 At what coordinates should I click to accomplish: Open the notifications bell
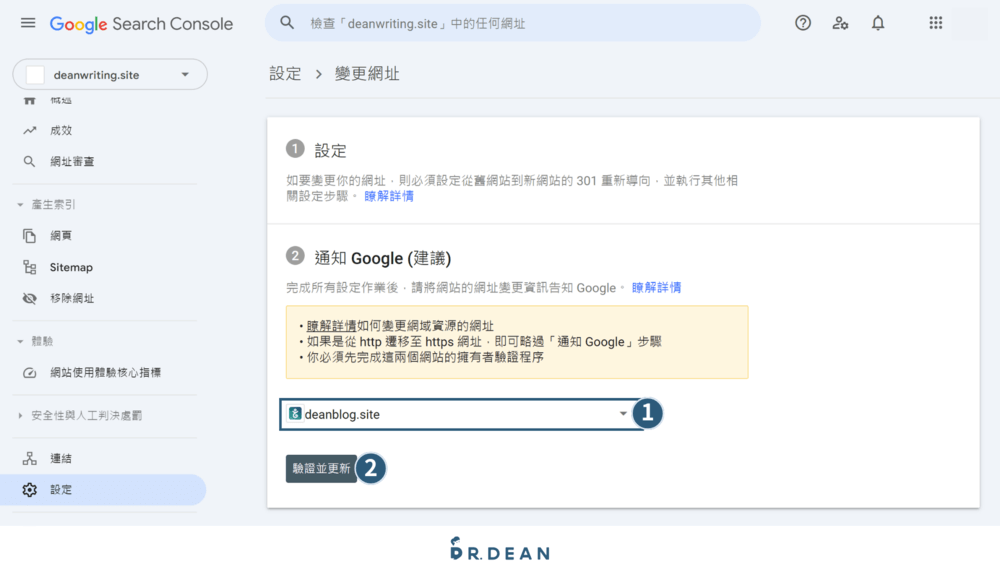[x=878, y=23]
